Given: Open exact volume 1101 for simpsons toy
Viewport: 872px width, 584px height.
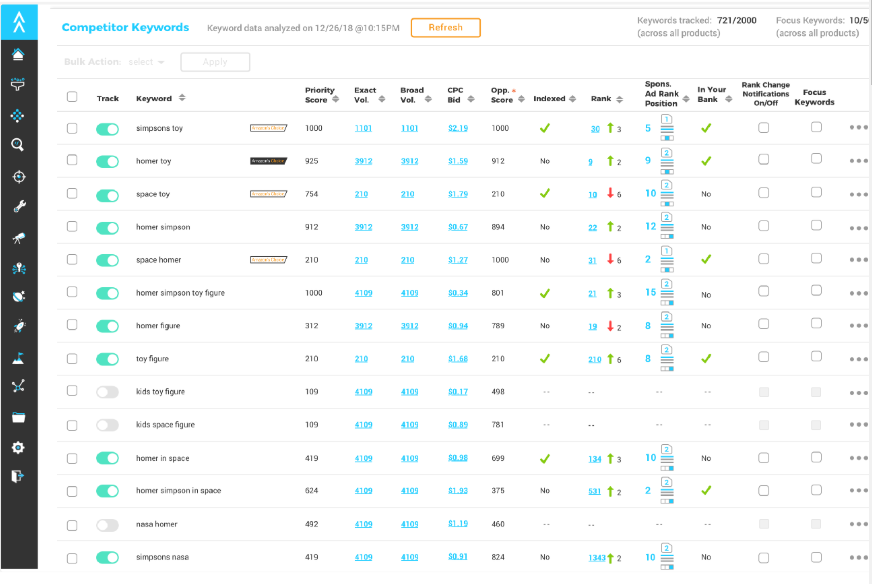Looking at the screenshot, I should point(363,128).
